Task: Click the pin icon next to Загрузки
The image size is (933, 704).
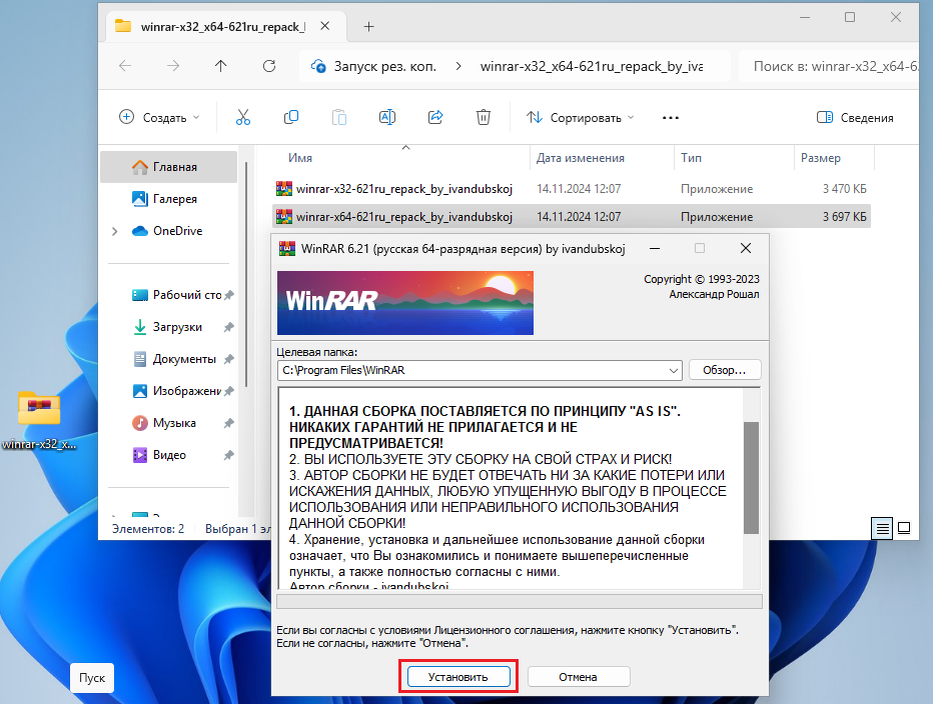Action: [x=229, y=327]
